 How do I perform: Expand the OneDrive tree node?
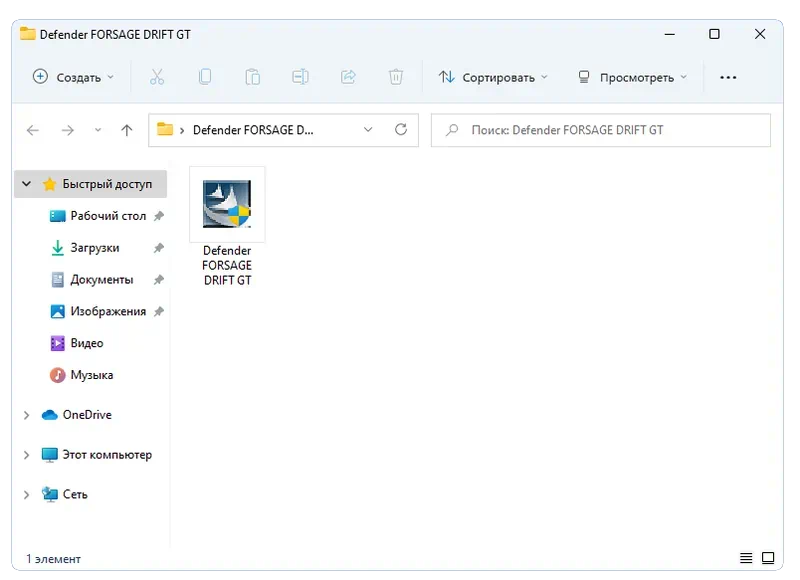click(x=27, y=415)
